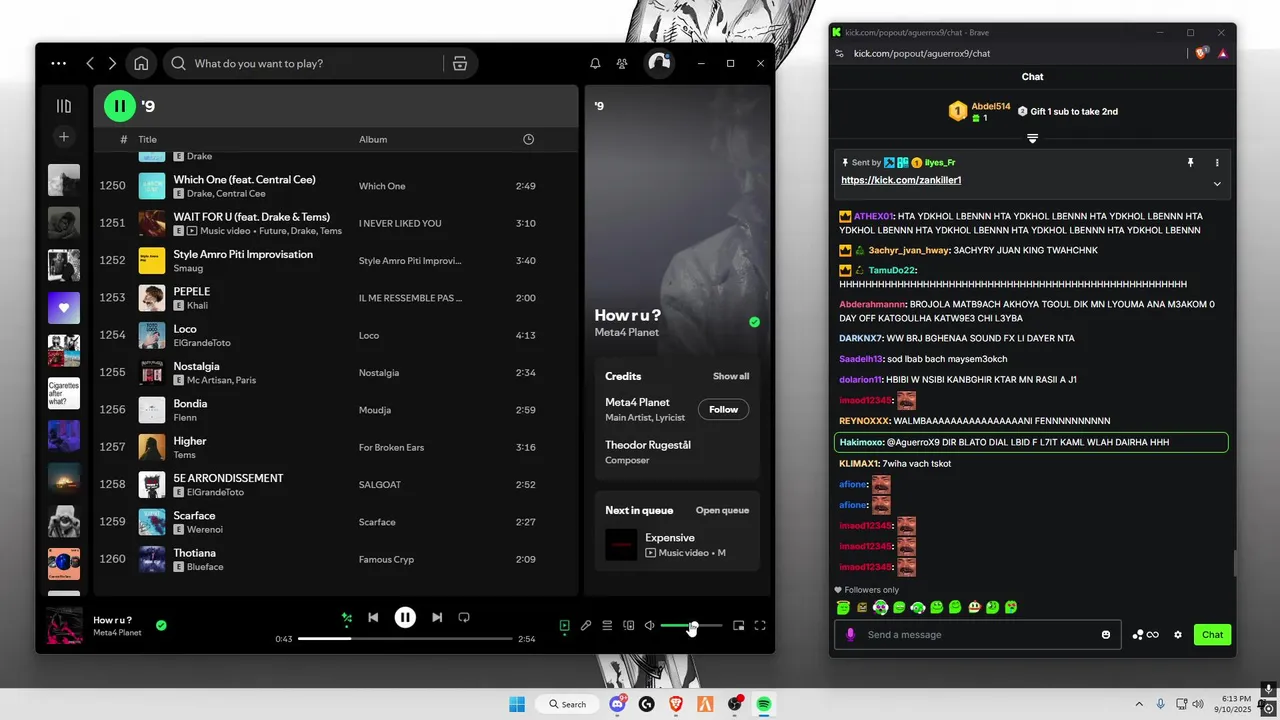Open pinned message three-dot options
The image size is (1280, 720).
pos(1217,162)
